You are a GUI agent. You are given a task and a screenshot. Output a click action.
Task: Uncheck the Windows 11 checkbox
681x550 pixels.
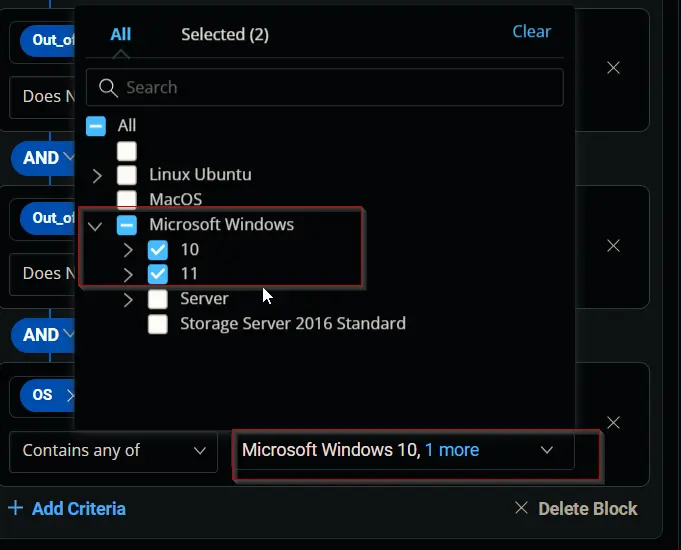[158, 274]
